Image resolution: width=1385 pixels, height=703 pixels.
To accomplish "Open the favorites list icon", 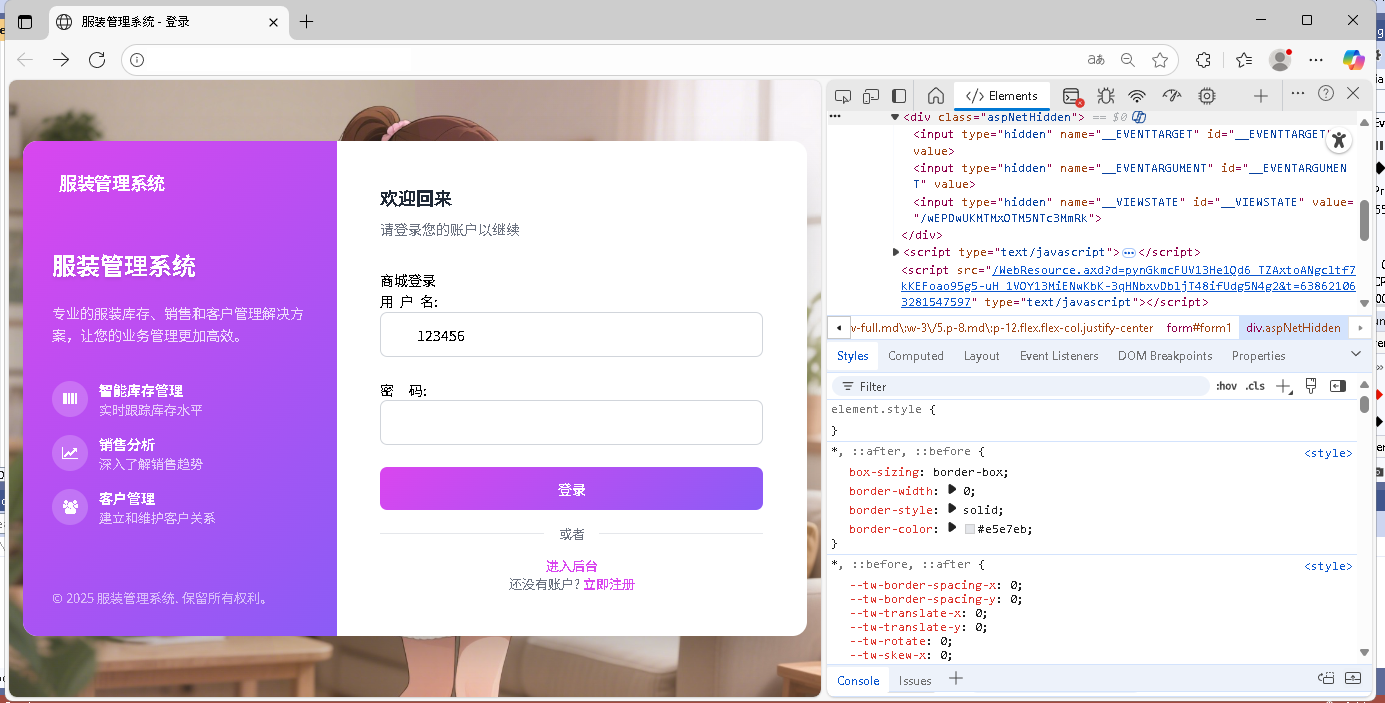I will pos(1243,60).
